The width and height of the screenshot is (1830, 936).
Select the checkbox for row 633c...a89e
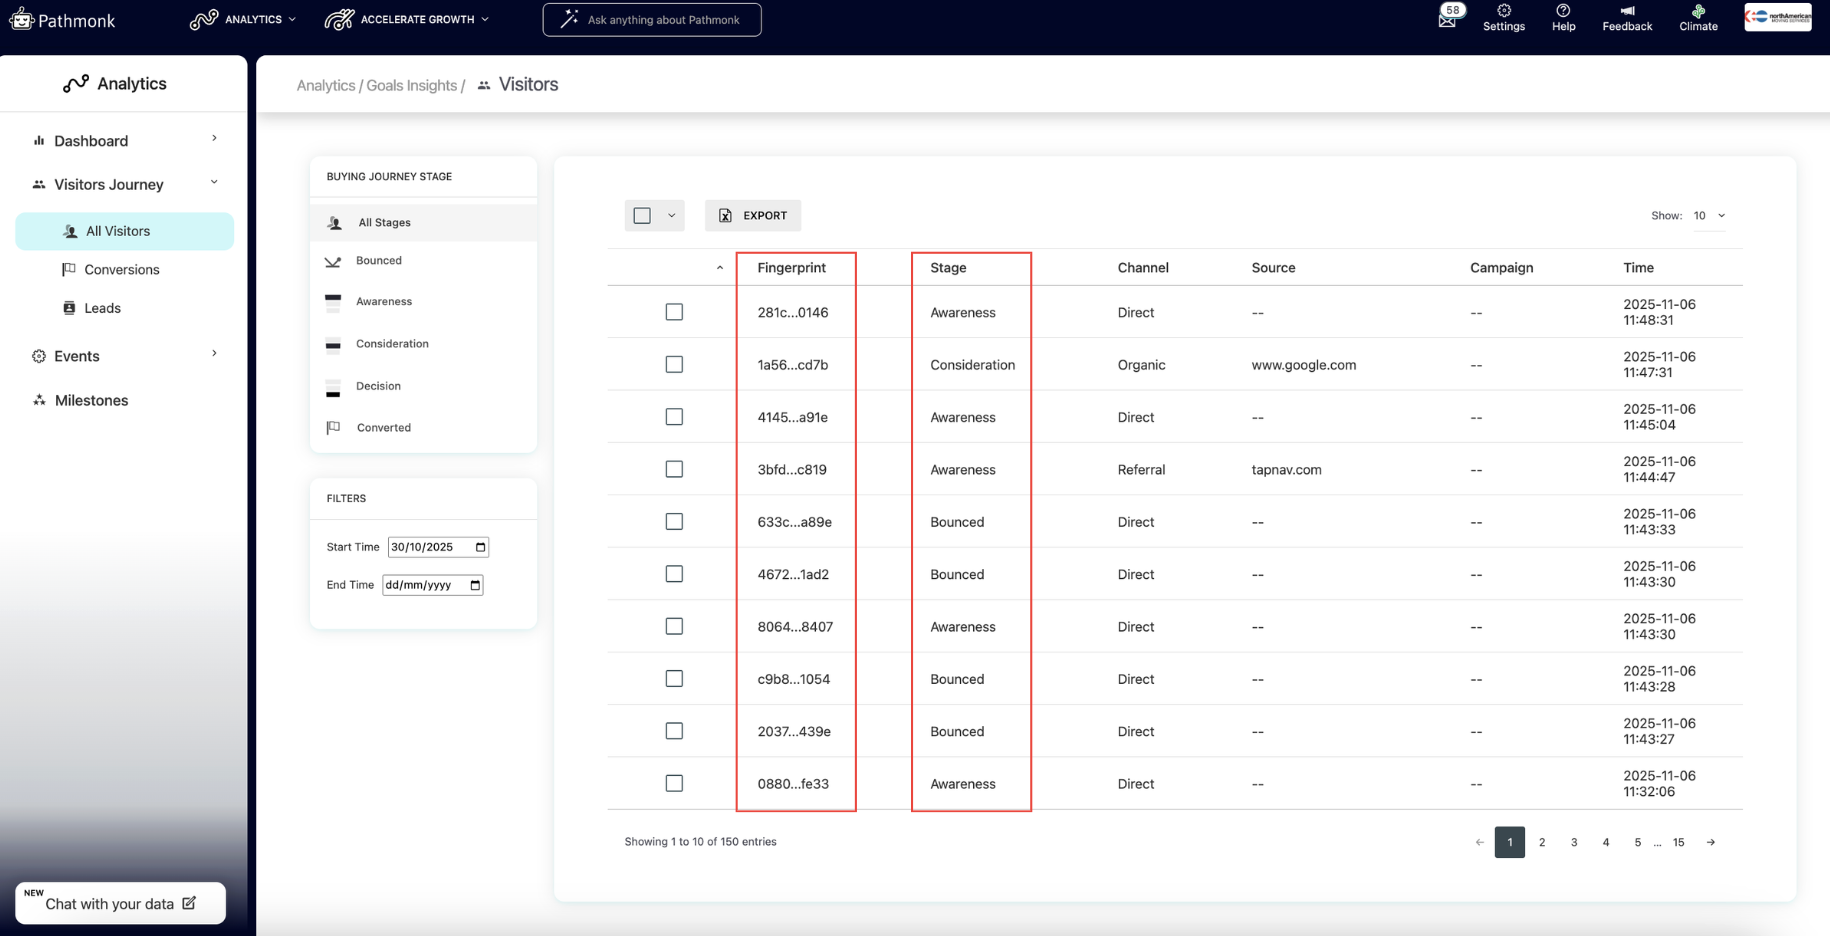(x=674, y=522)
